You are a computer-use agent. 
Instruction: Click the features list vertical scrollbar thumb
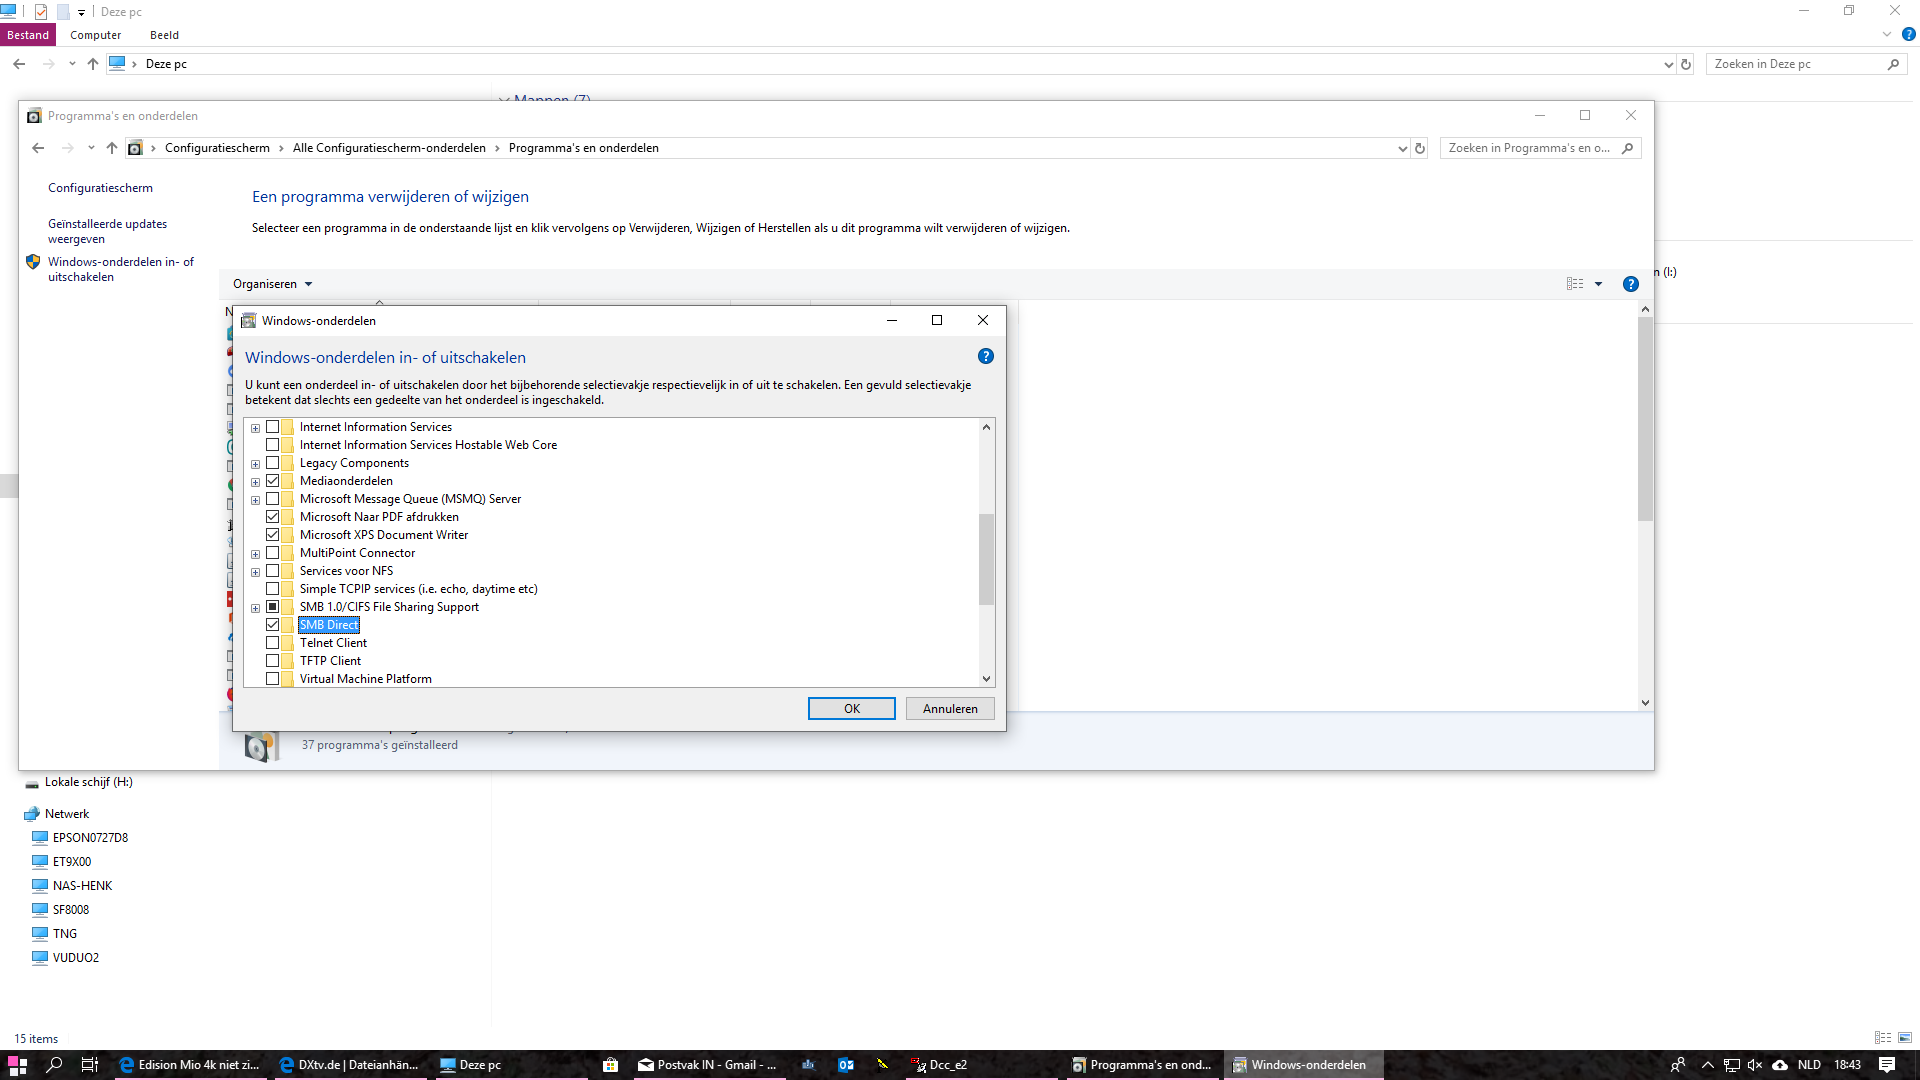click(986, 559)
